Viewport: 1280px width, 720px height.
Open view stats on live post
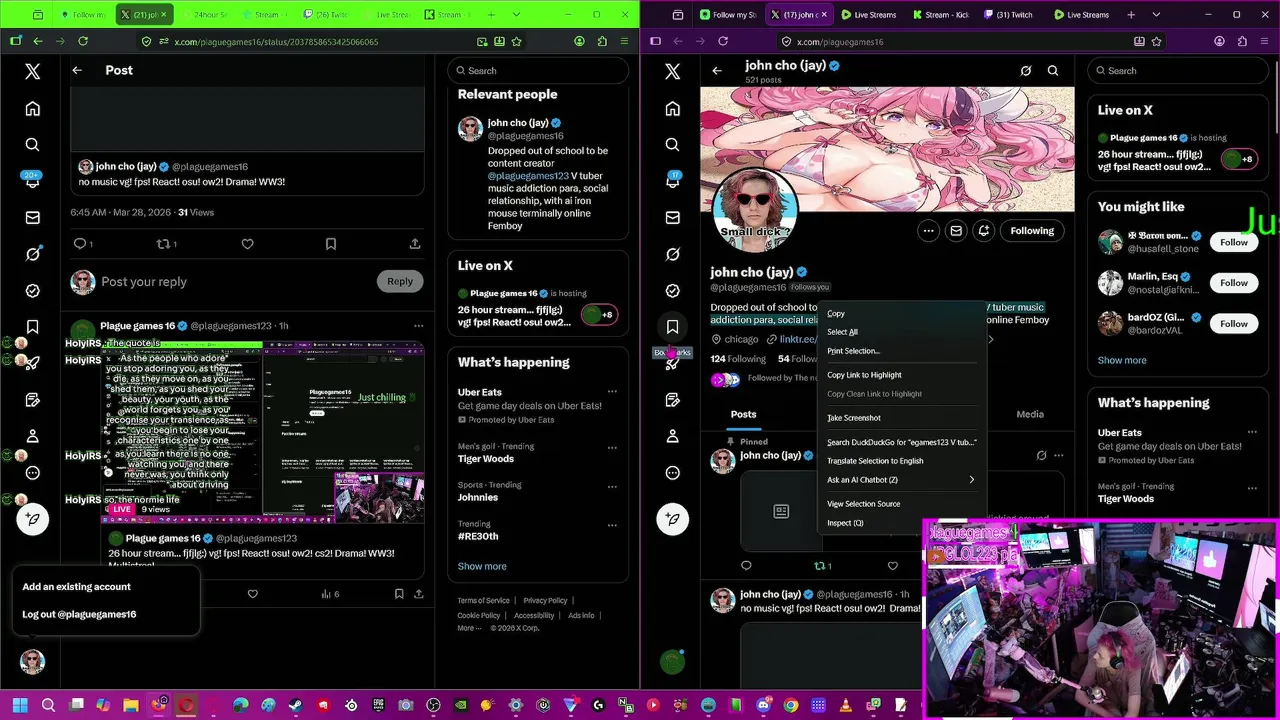click(x=331, y=594)
